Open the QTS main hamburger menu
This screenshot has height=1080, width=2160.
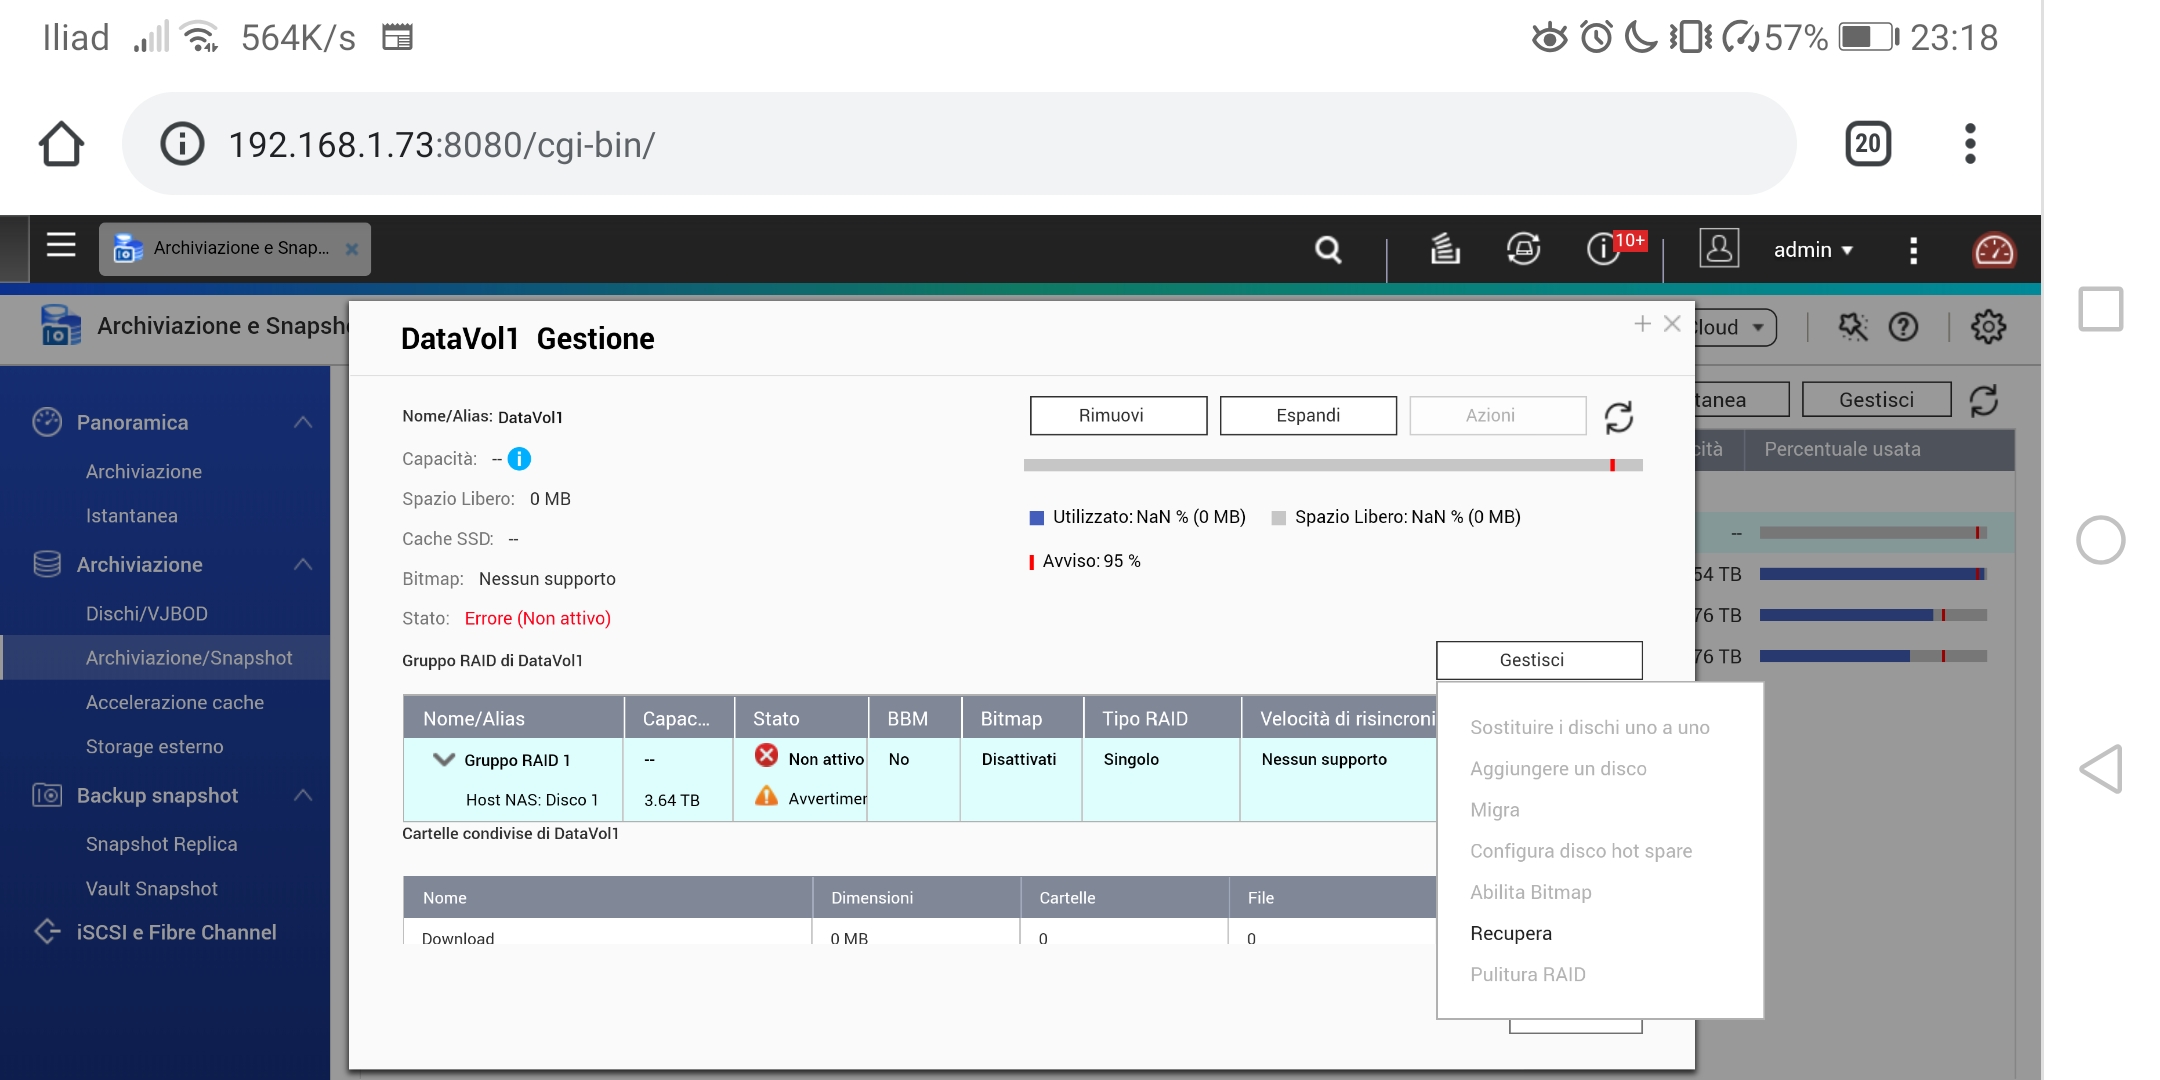pos(61,246)
